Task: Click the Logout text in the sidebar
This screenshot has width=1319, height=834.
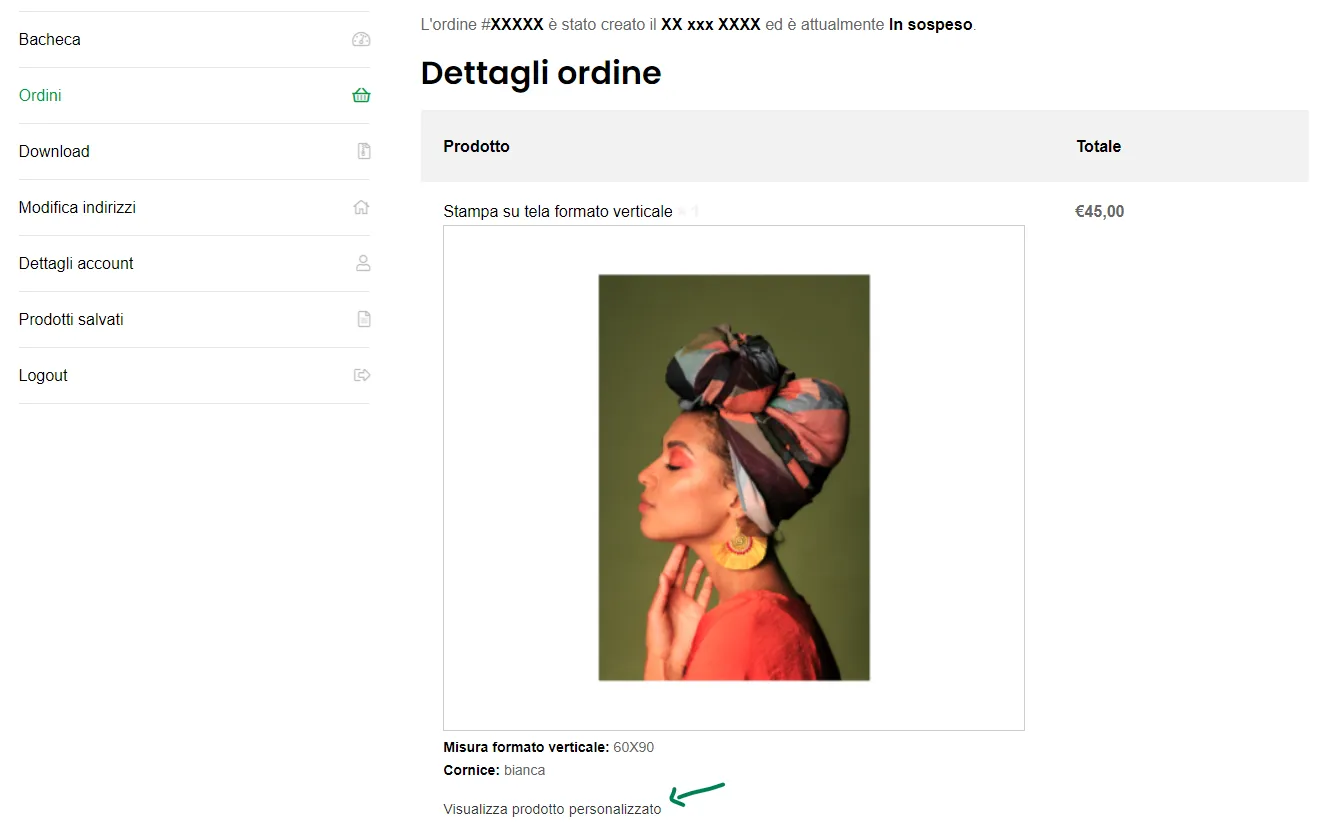Action: coord(43,376)
